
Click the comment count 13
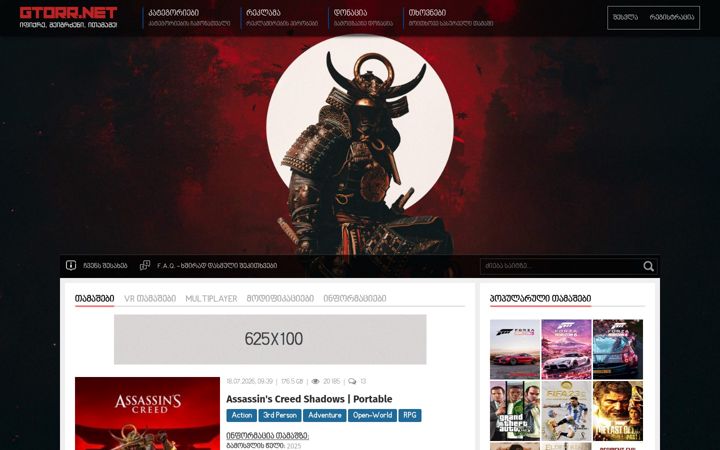(x=363, y=381)
